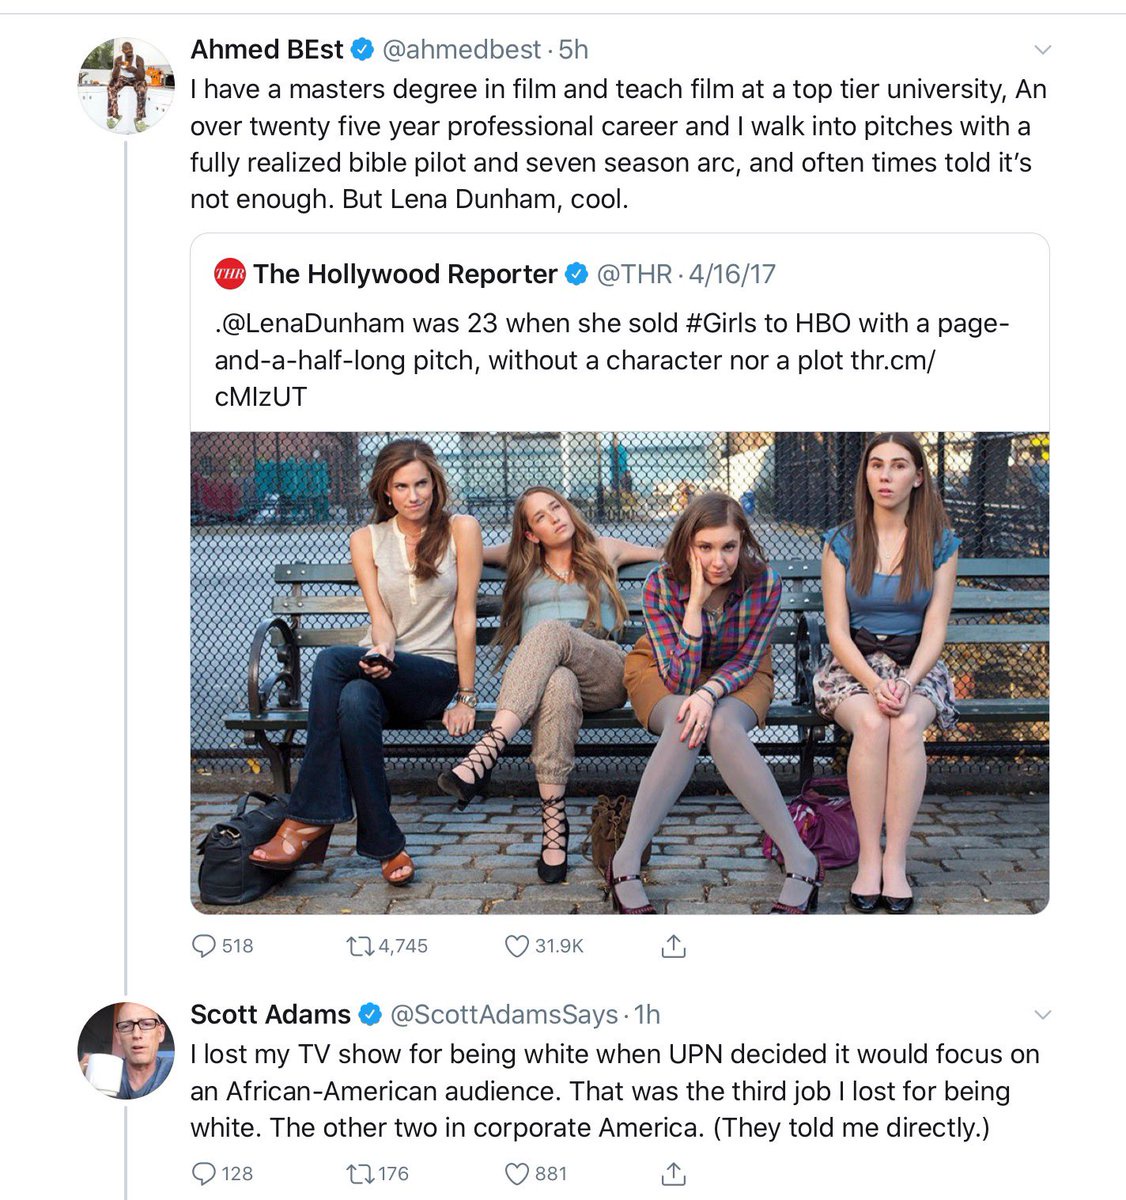The image size is (1126, 1200).
Task: Share Scott Adams' tweet
Action: (674, 1172)
